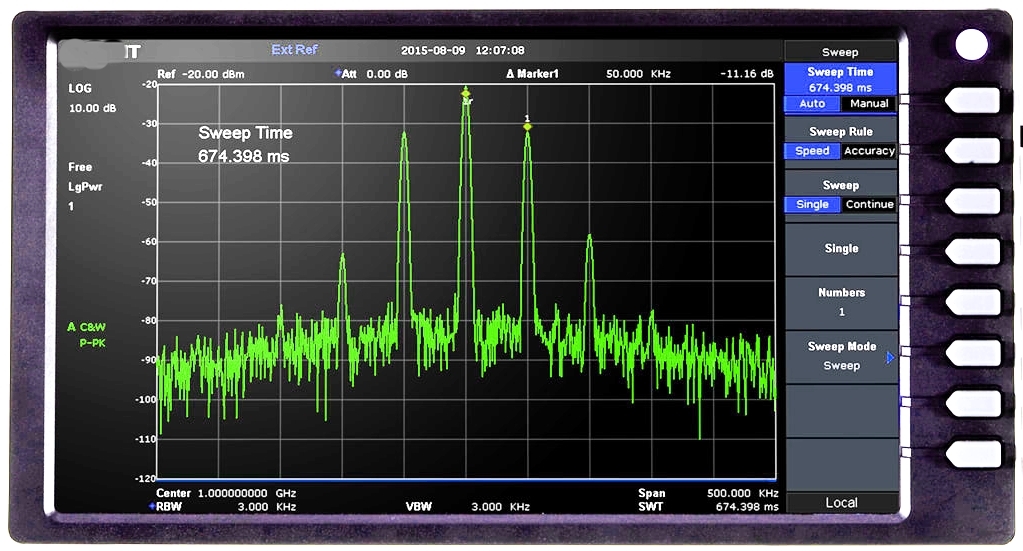1023x551 pixels.
Task: Choose Speed under Sweep Rule
Action: point(812,151)
